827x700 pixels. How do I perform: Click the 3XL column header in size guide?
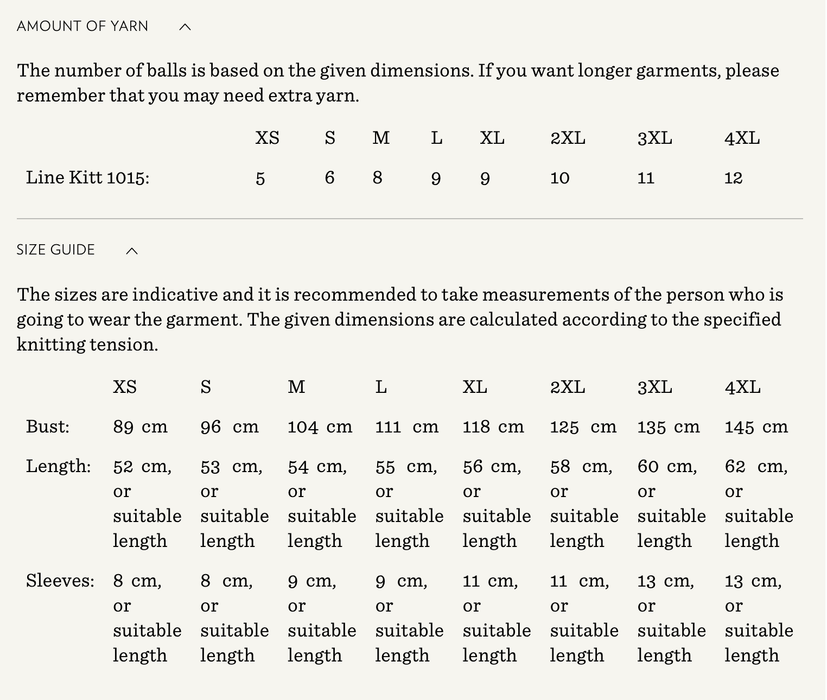655,387
